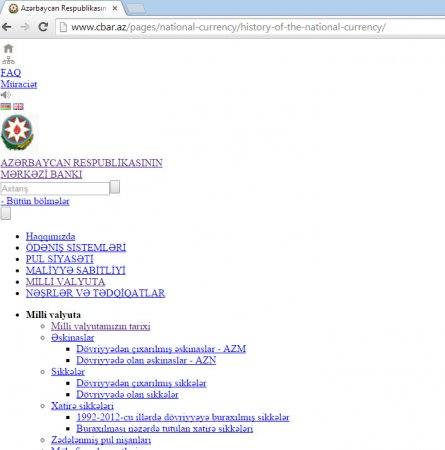The height and width of the screenshot is (450, 445).
Task: Click the browser back arrow
Action: pos(7,27)
